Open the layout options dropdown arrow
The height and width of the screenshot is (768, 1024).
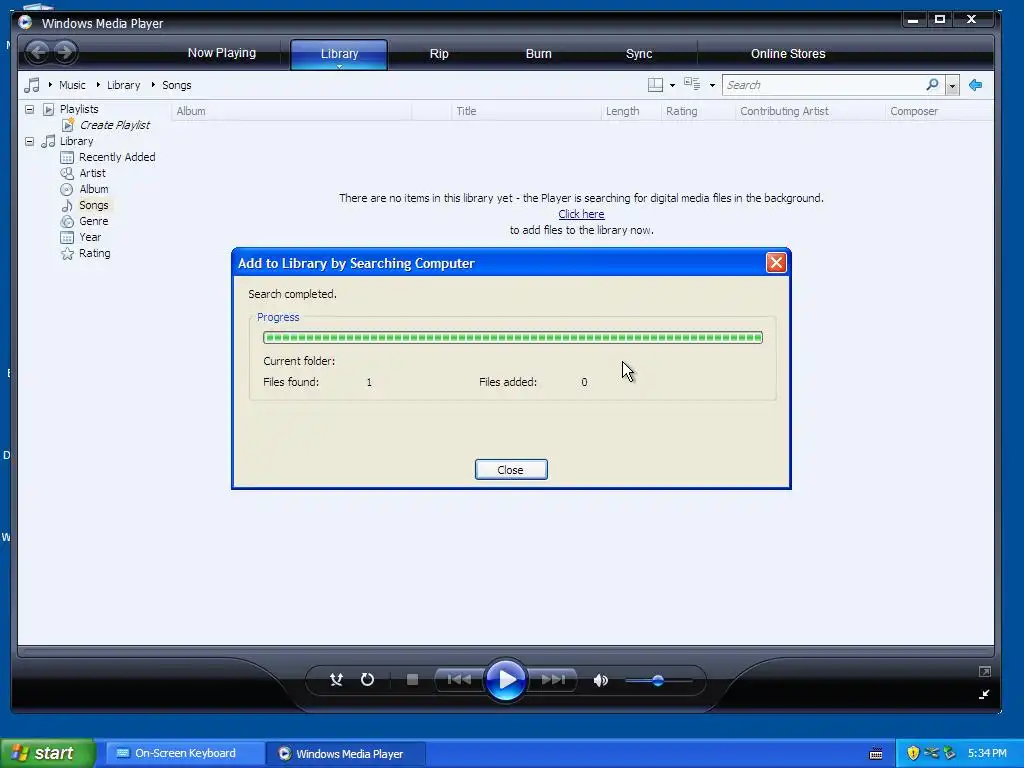672,86
